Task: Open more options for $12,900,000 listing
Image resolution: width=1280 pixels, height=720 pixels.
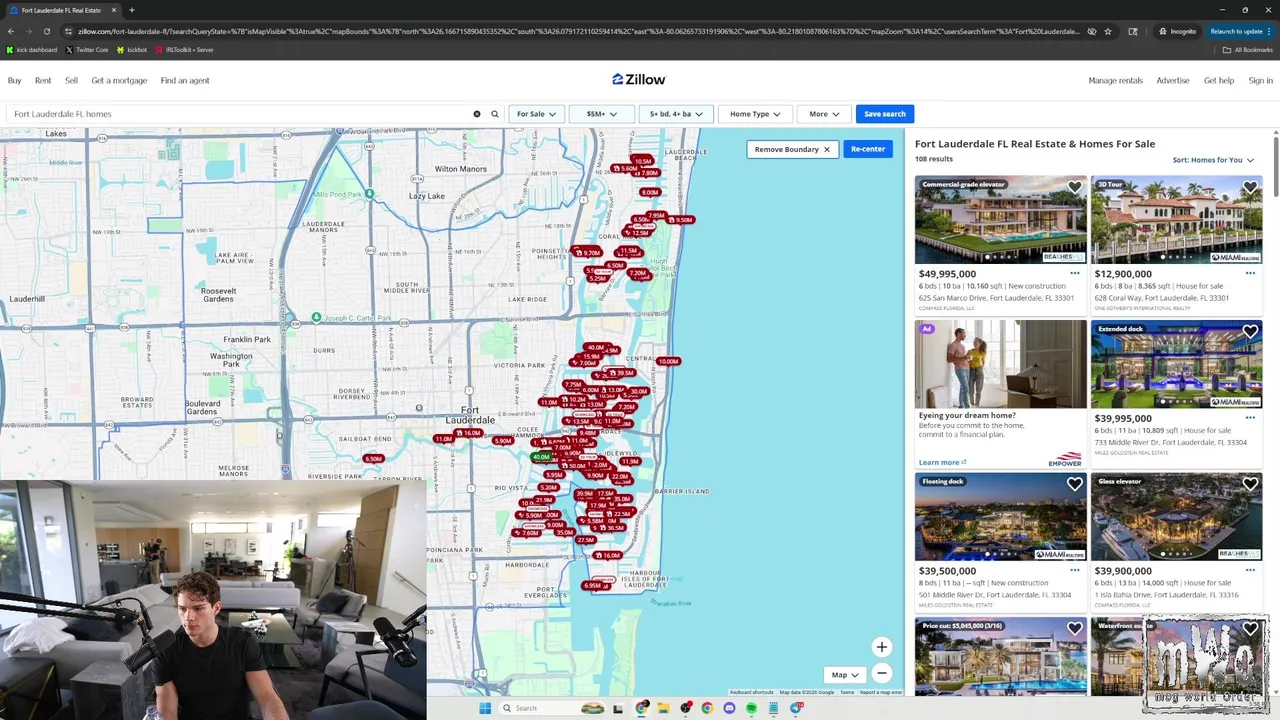Action: tap(1250, 273)
